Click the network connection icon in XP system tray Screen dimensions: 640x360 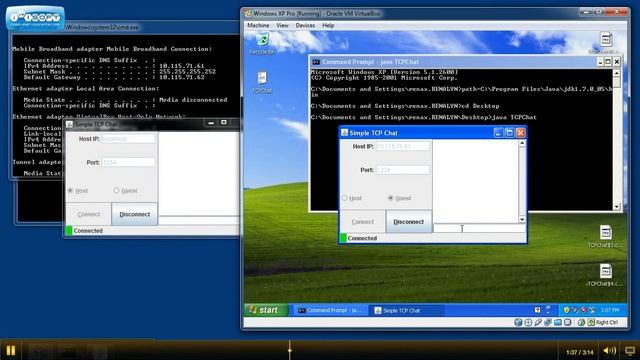(x=592, y=310)
